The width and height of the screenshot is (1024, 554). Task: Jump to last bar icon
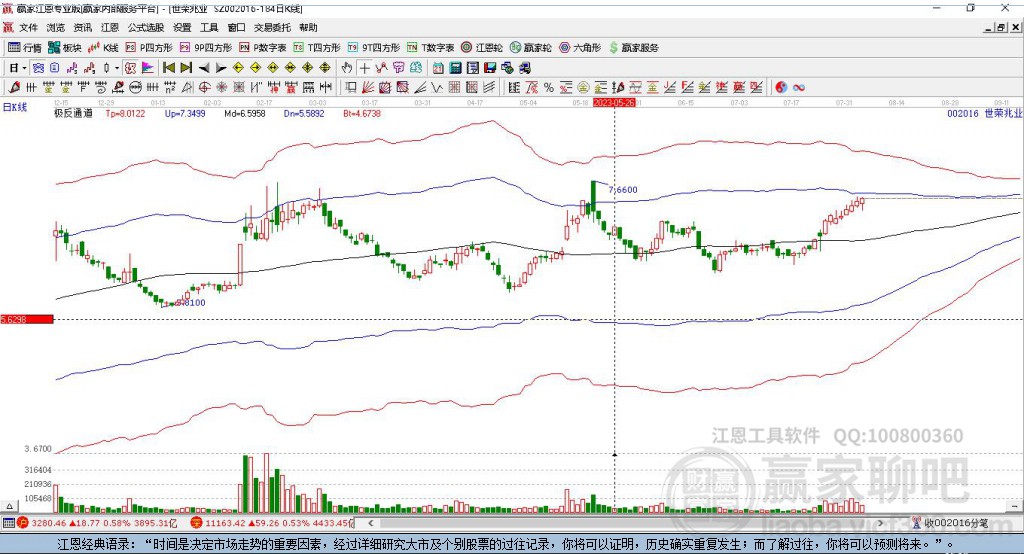[186, 68]
